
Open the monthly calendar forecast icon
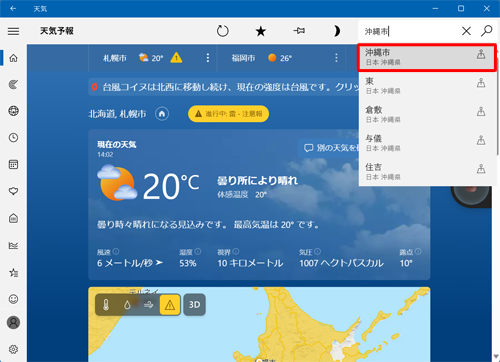[13, 164]
